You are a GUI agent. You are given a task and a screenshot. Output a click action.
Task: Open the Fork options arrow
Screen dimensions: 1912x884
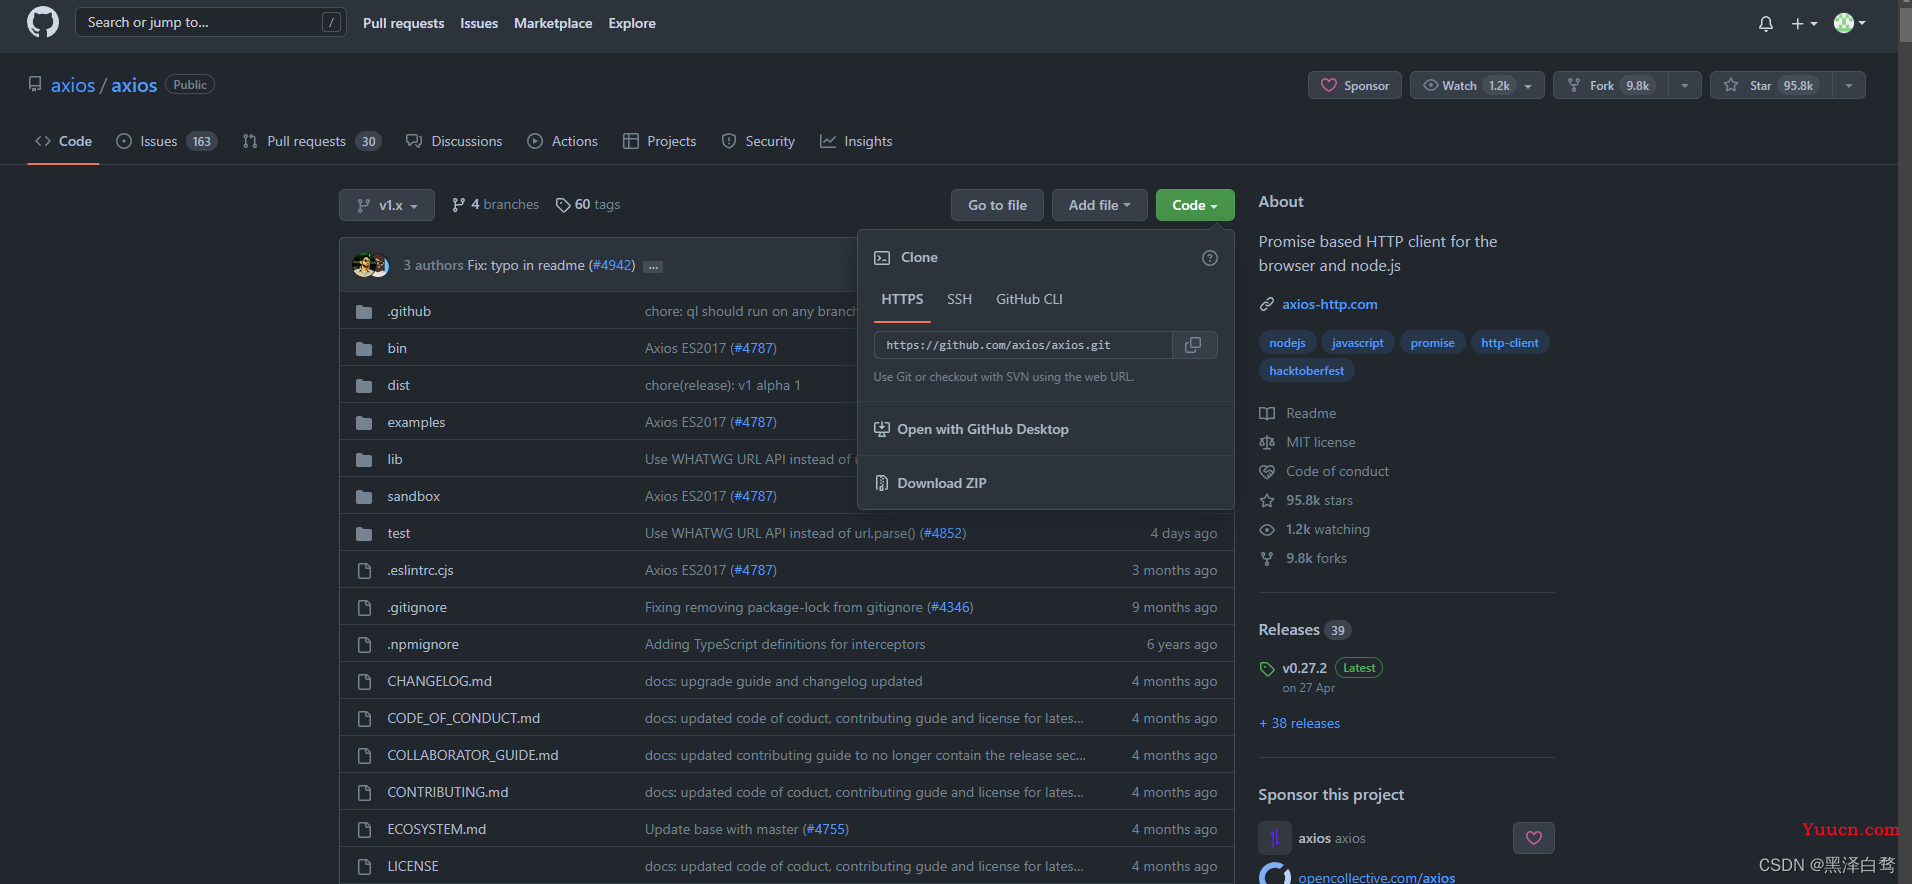coord(1685,86)
